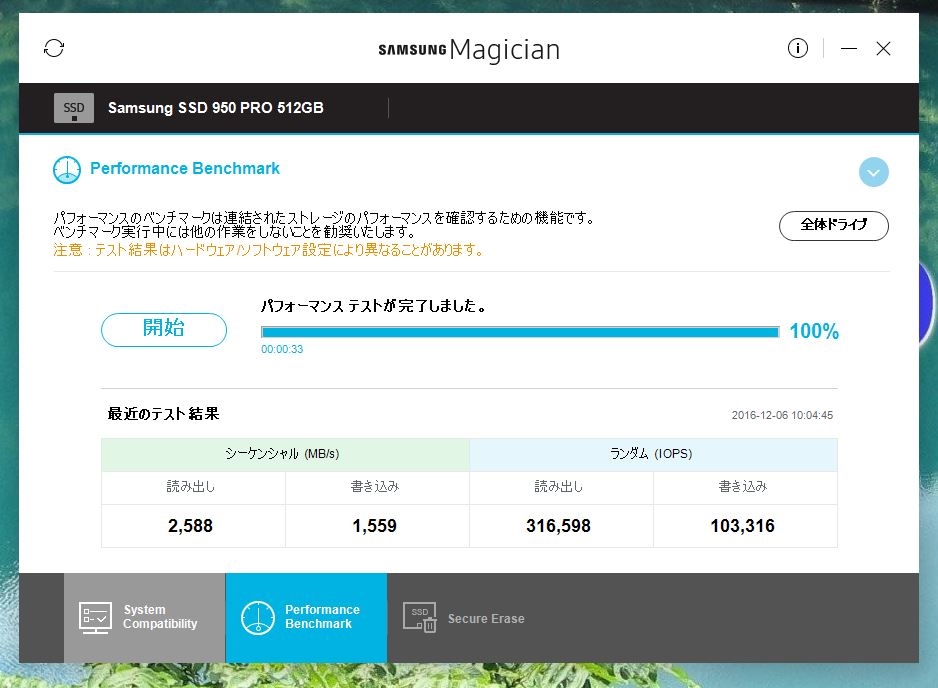Click the benchmark progress bar
The width and height of the screenshot is (938, 688).
520,332
